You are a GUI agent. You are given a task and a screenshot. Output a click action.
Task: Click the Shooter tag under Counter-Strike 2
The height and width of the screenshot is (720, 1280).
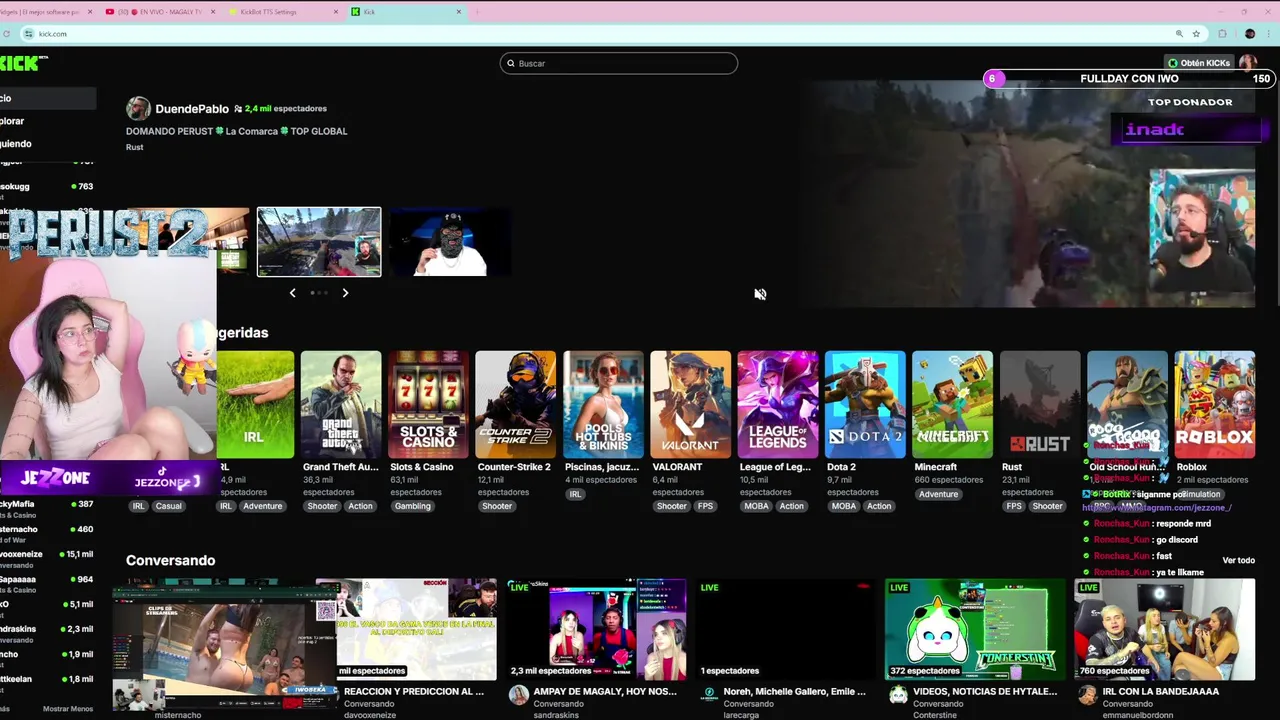tap(497, 506)
